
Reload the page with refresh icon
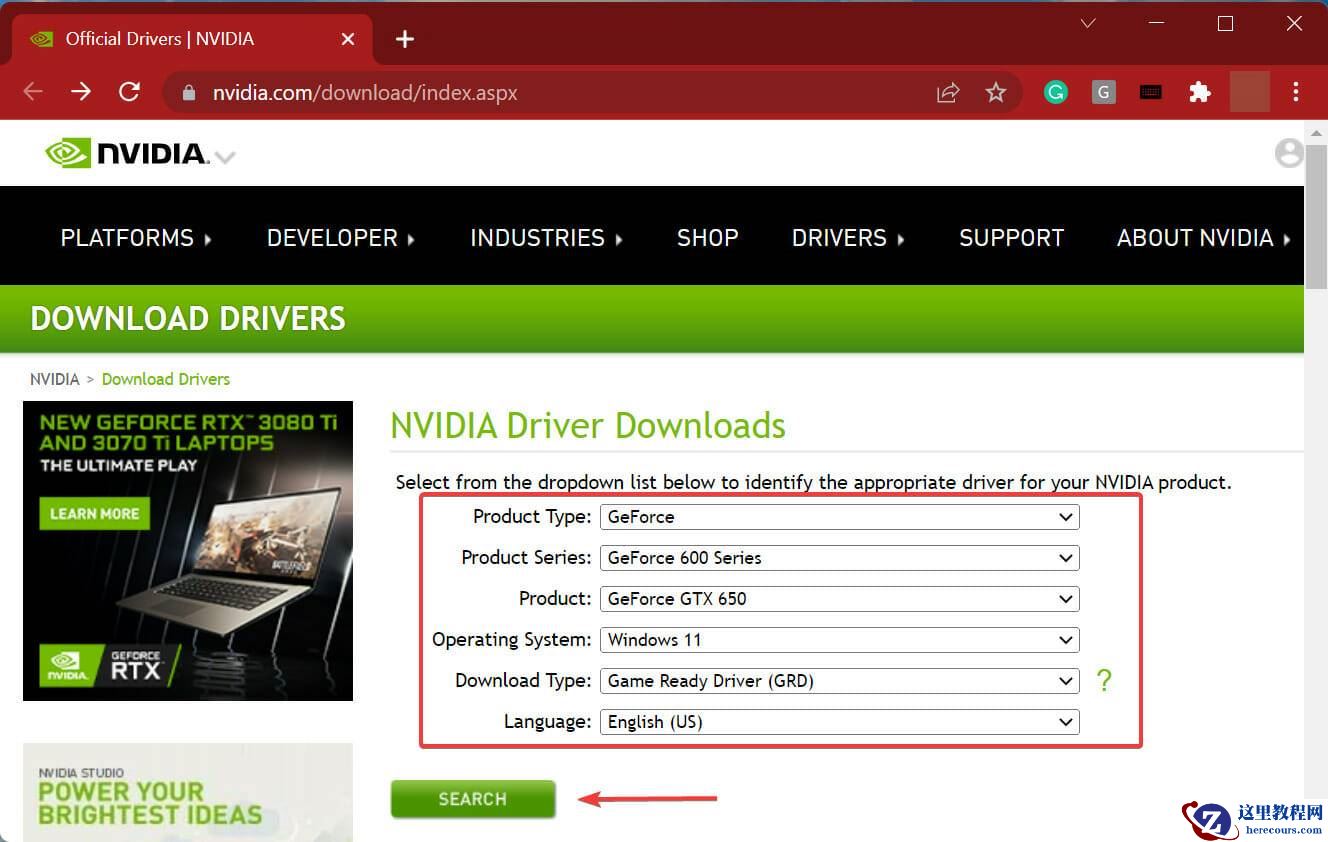(x=129, y=92)
